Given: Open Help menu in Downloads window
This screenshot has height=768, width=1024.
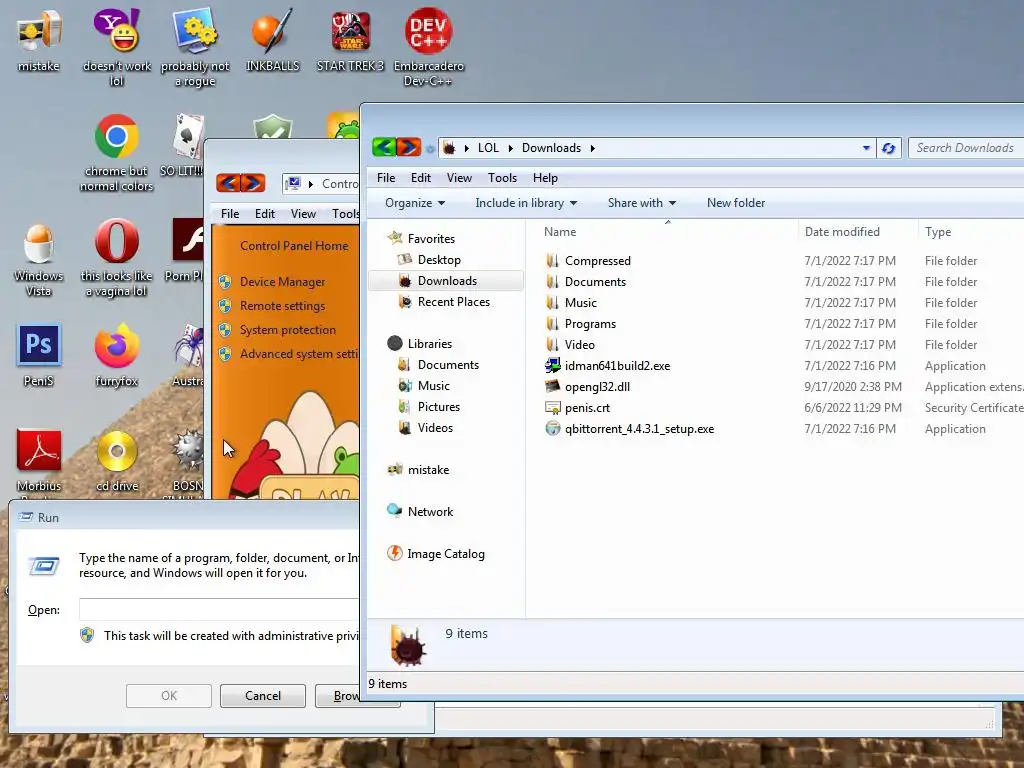Looking at the screenshot, I should (x=545, y=178).
